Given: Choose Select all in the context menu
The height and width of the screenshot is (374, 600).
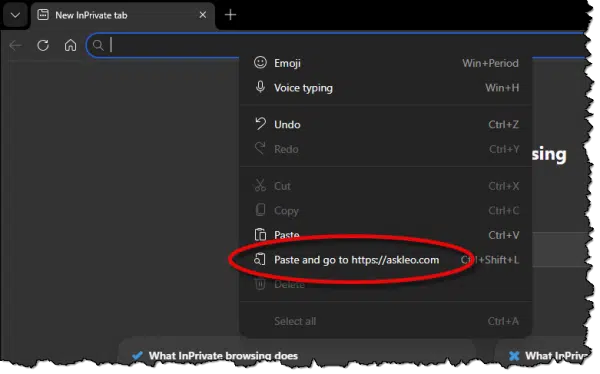Looking at the screenshot, I should 386,321.
